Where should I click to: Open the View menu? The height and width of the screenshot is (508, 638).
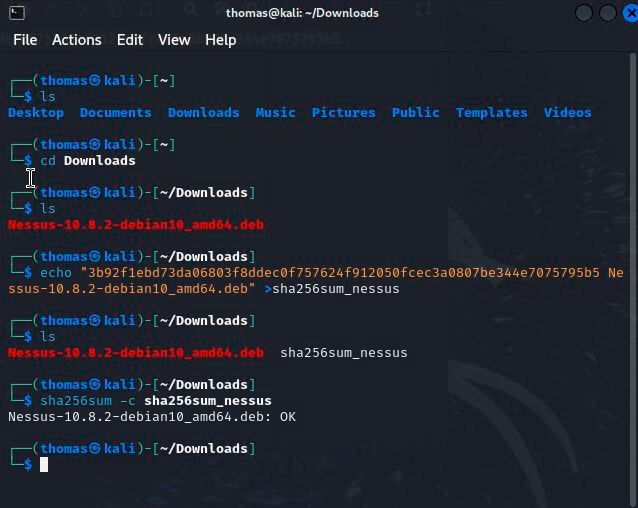(x=173, y=40)
